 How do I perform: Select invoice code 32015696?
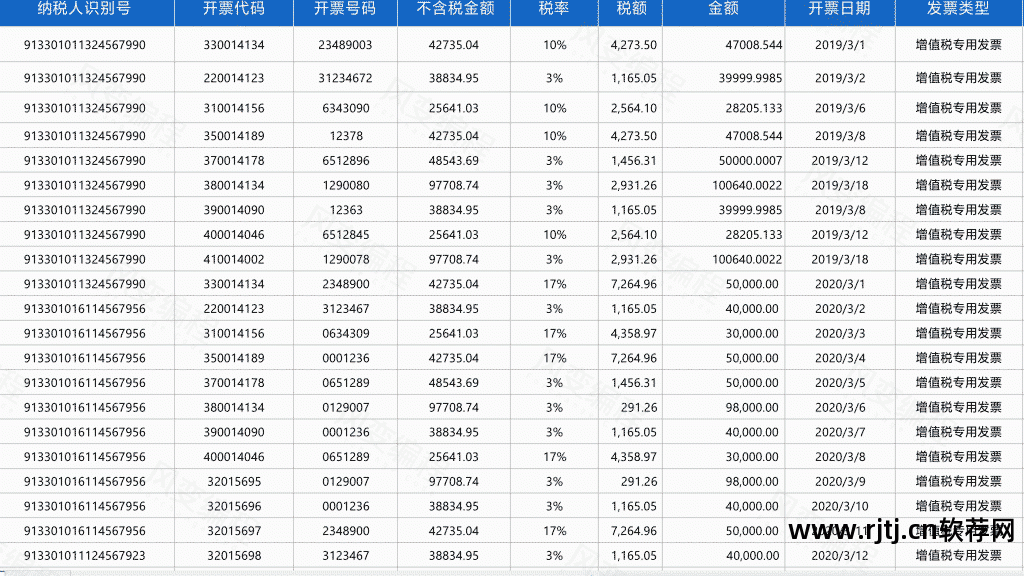[x=234, y=507]
